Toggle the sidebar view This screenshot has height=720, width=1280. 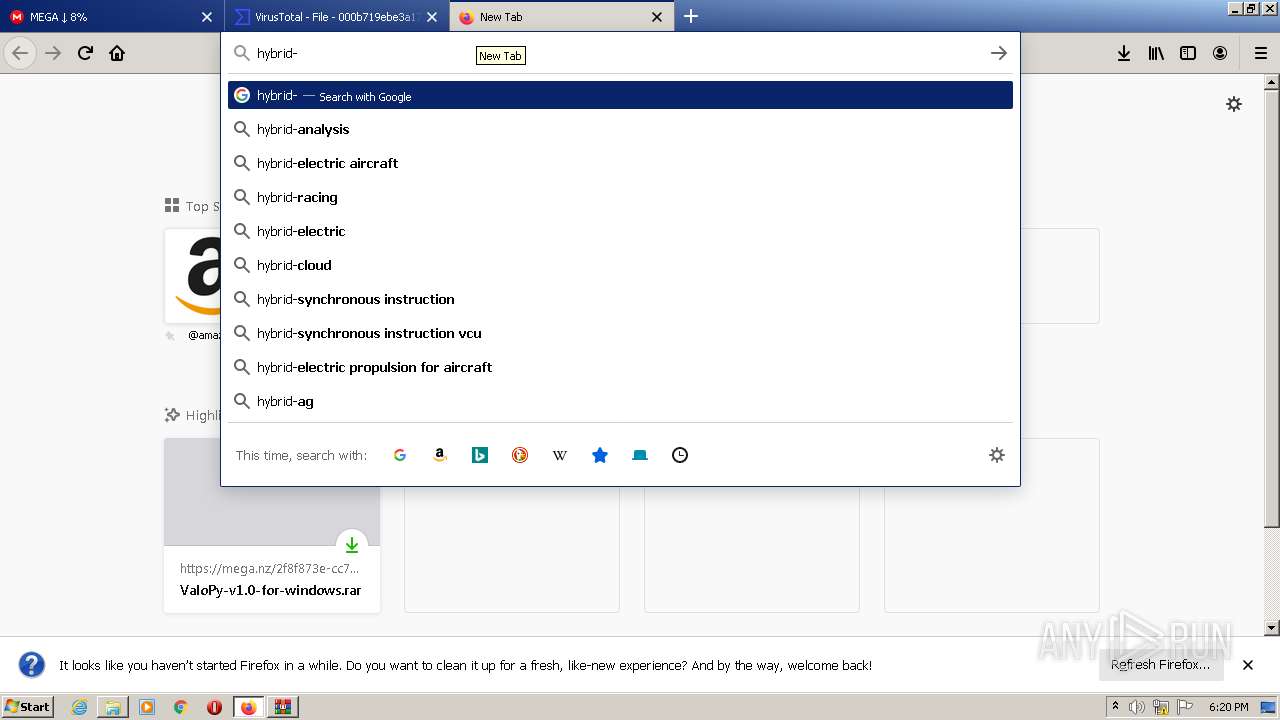tap(1188, 53)
